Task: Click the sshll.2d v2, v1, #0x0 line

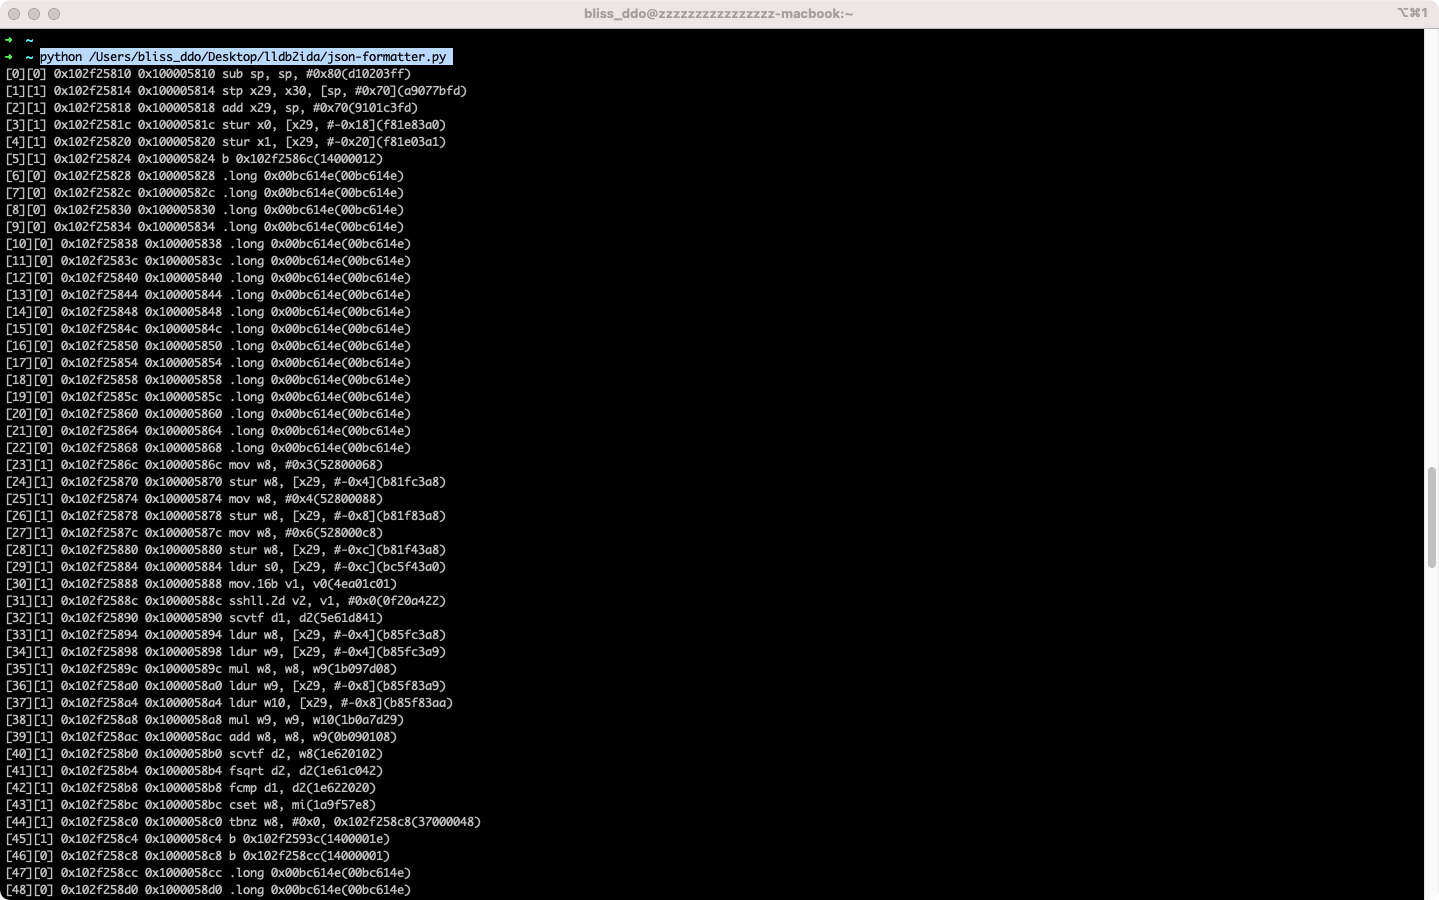Action: point(226,601)
